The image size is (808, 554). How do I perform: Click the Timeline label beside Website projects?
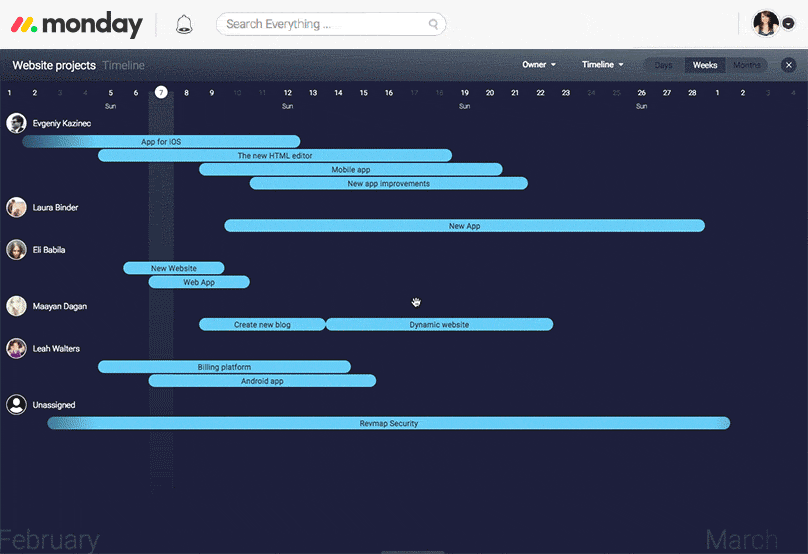pos(123,65)
